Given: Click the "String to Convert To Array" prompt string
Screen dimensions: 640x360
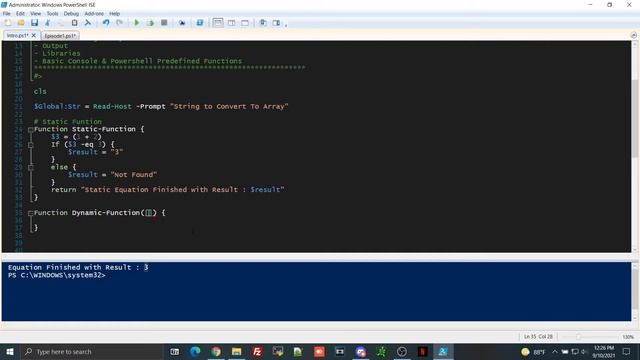Looking at the screenshot, I should (x=229, y=107).
